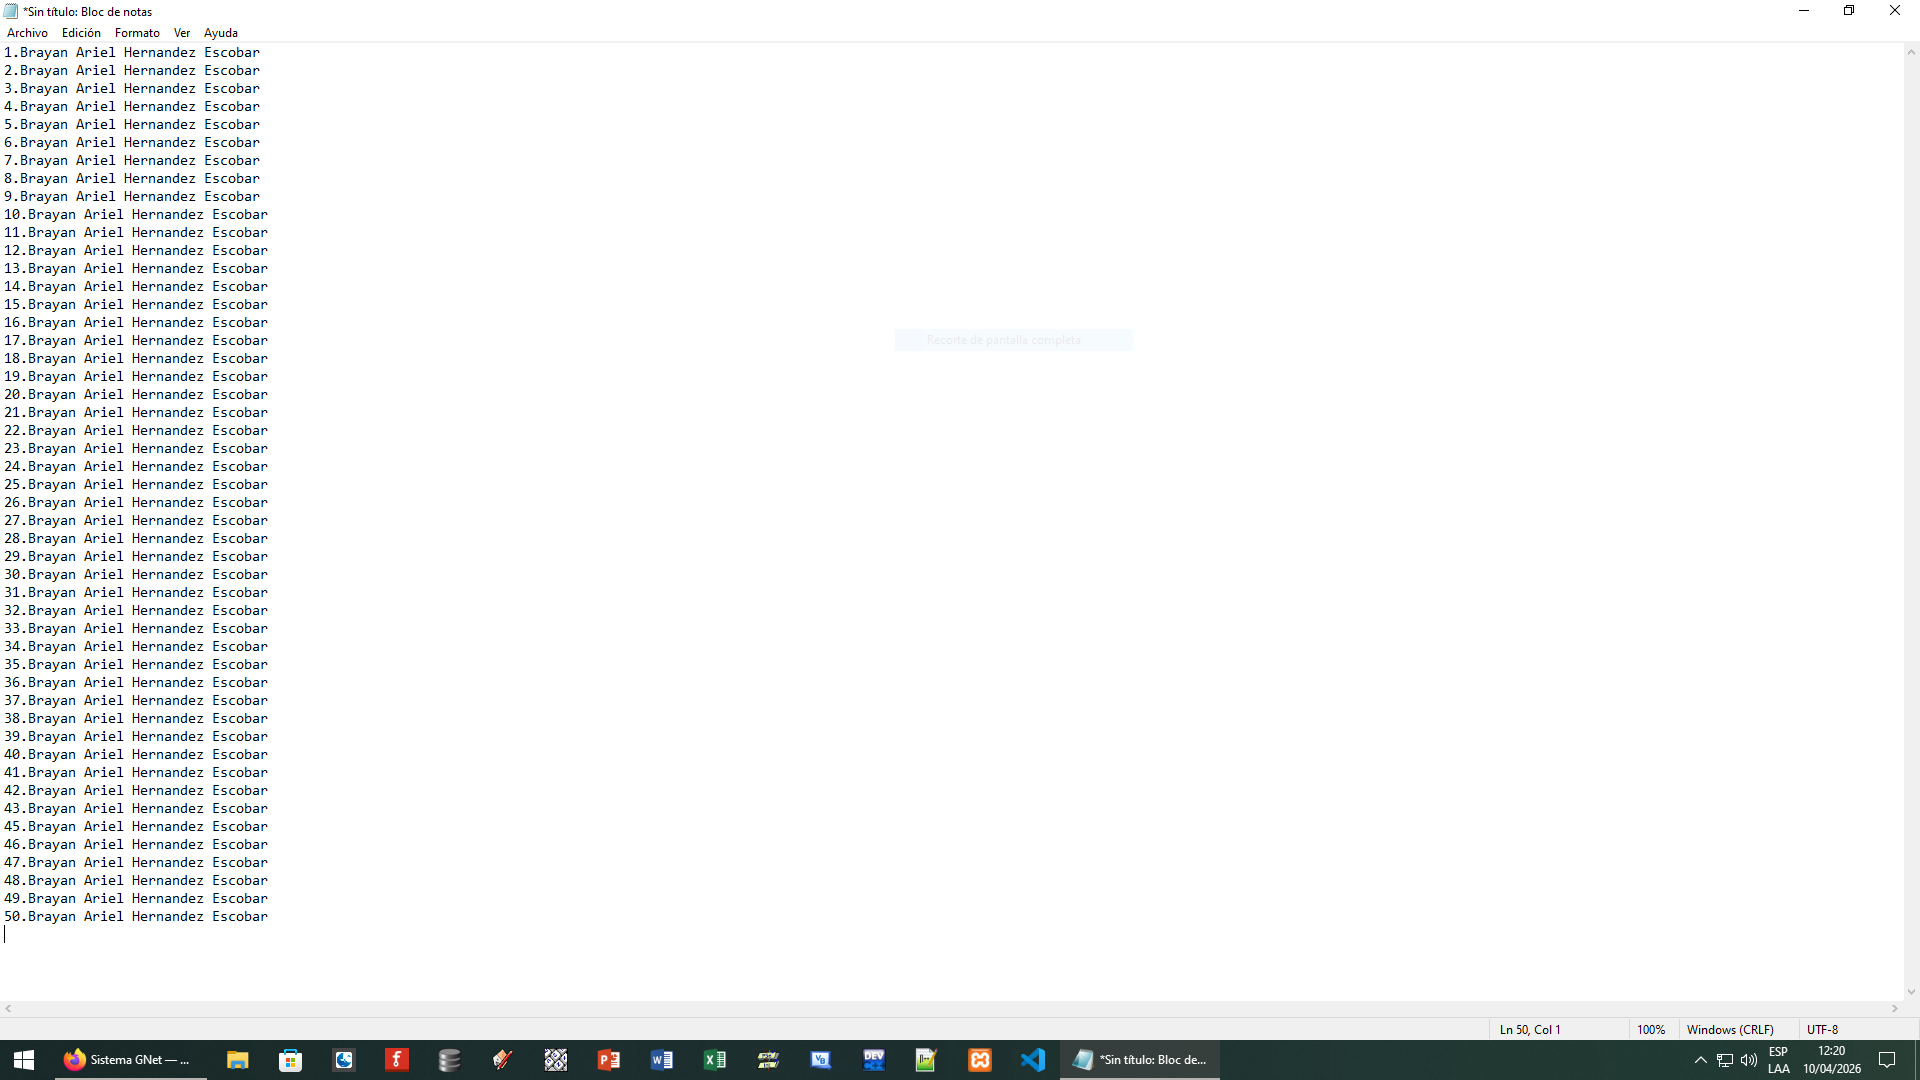The width and height of the screenshot is (1920, 1080).
Task: Open the Ayuda menu
Action: pos(220,33)
